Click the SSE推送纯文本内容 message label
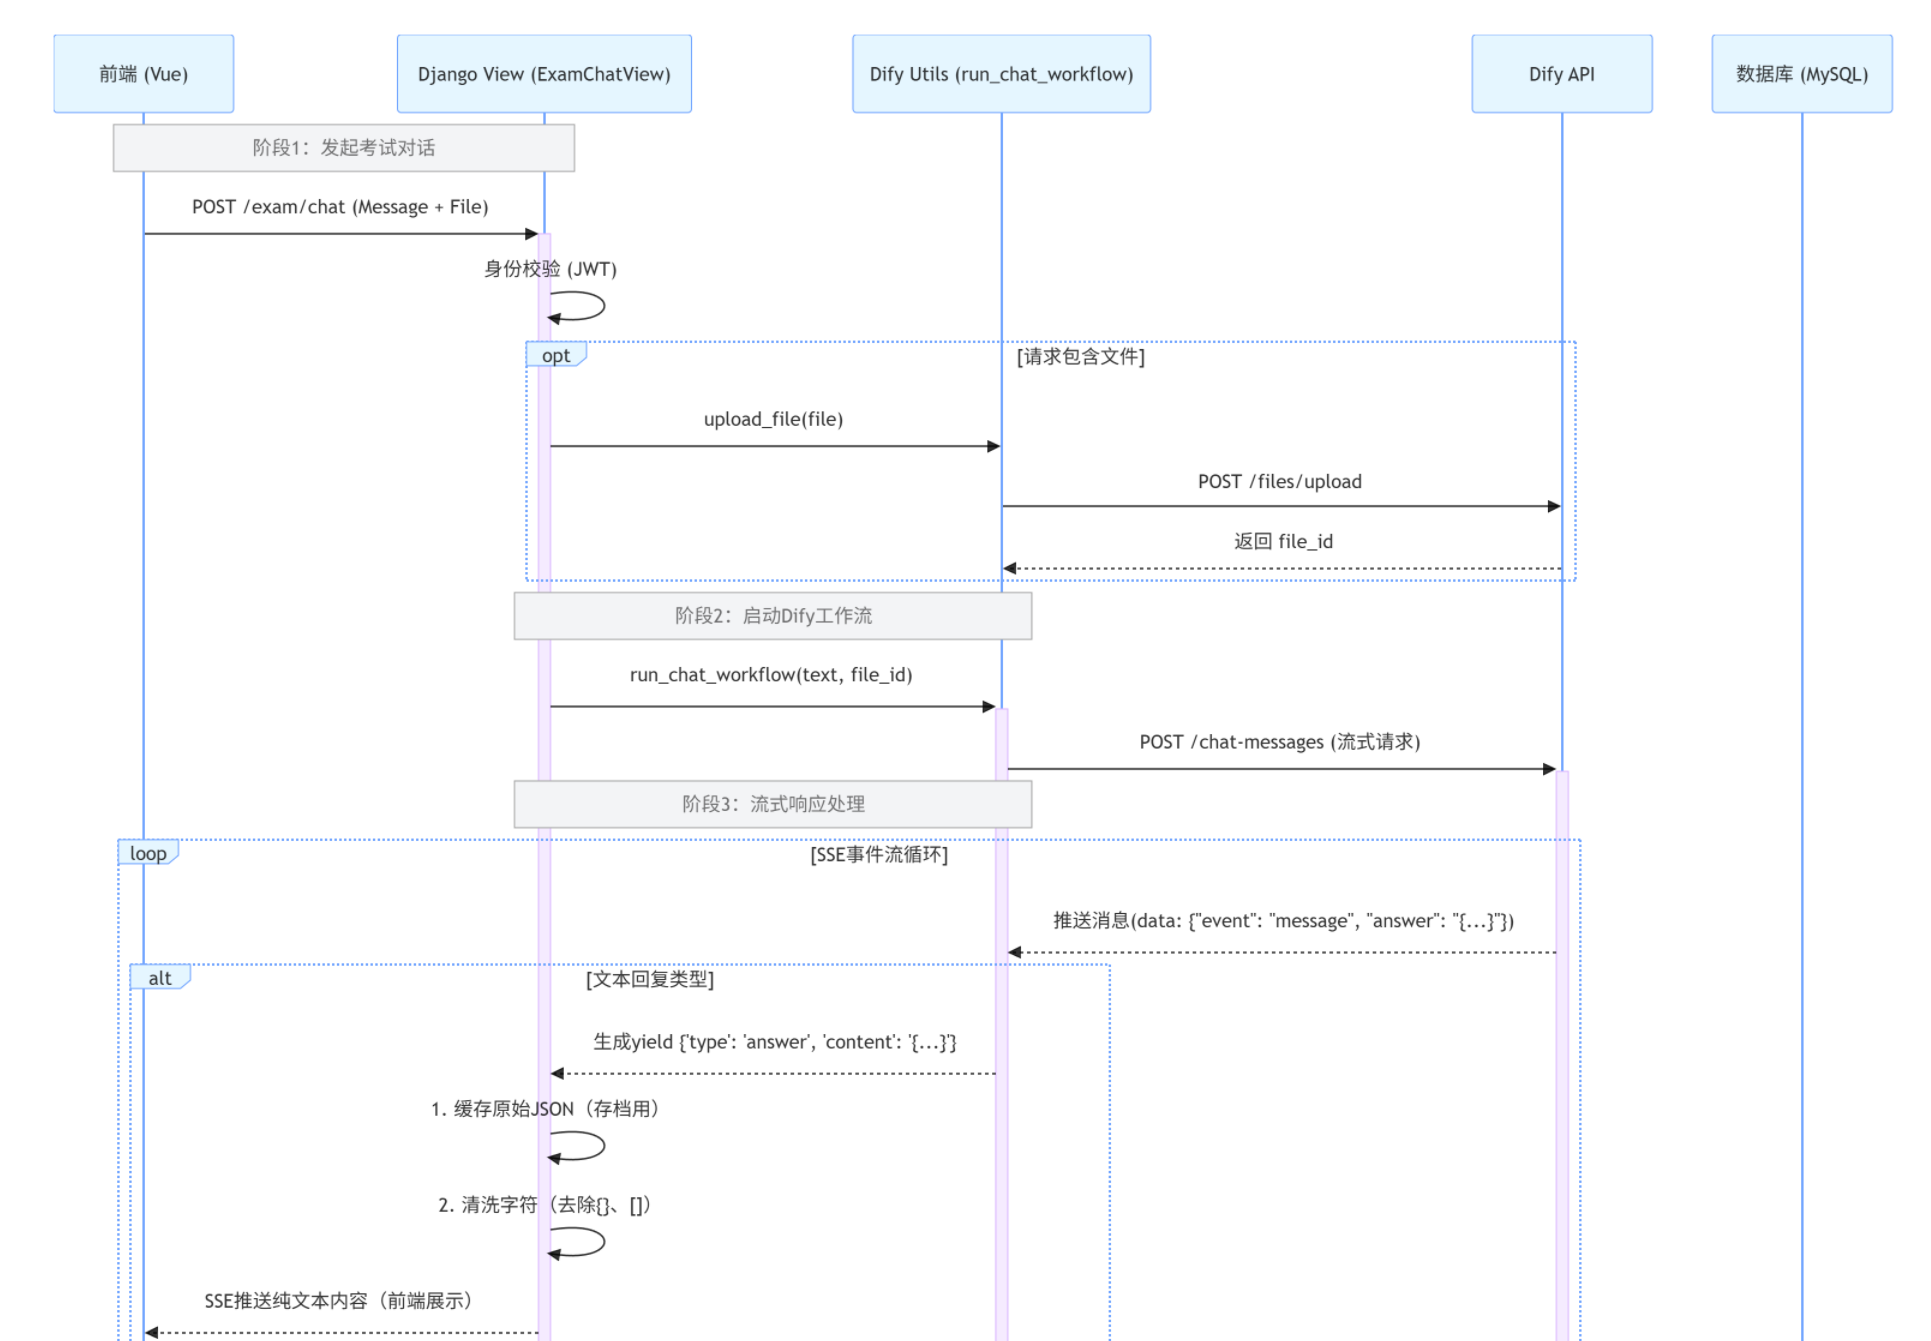The image size is (1931, 1341). pyautogui.click(x=338, y=1301)
